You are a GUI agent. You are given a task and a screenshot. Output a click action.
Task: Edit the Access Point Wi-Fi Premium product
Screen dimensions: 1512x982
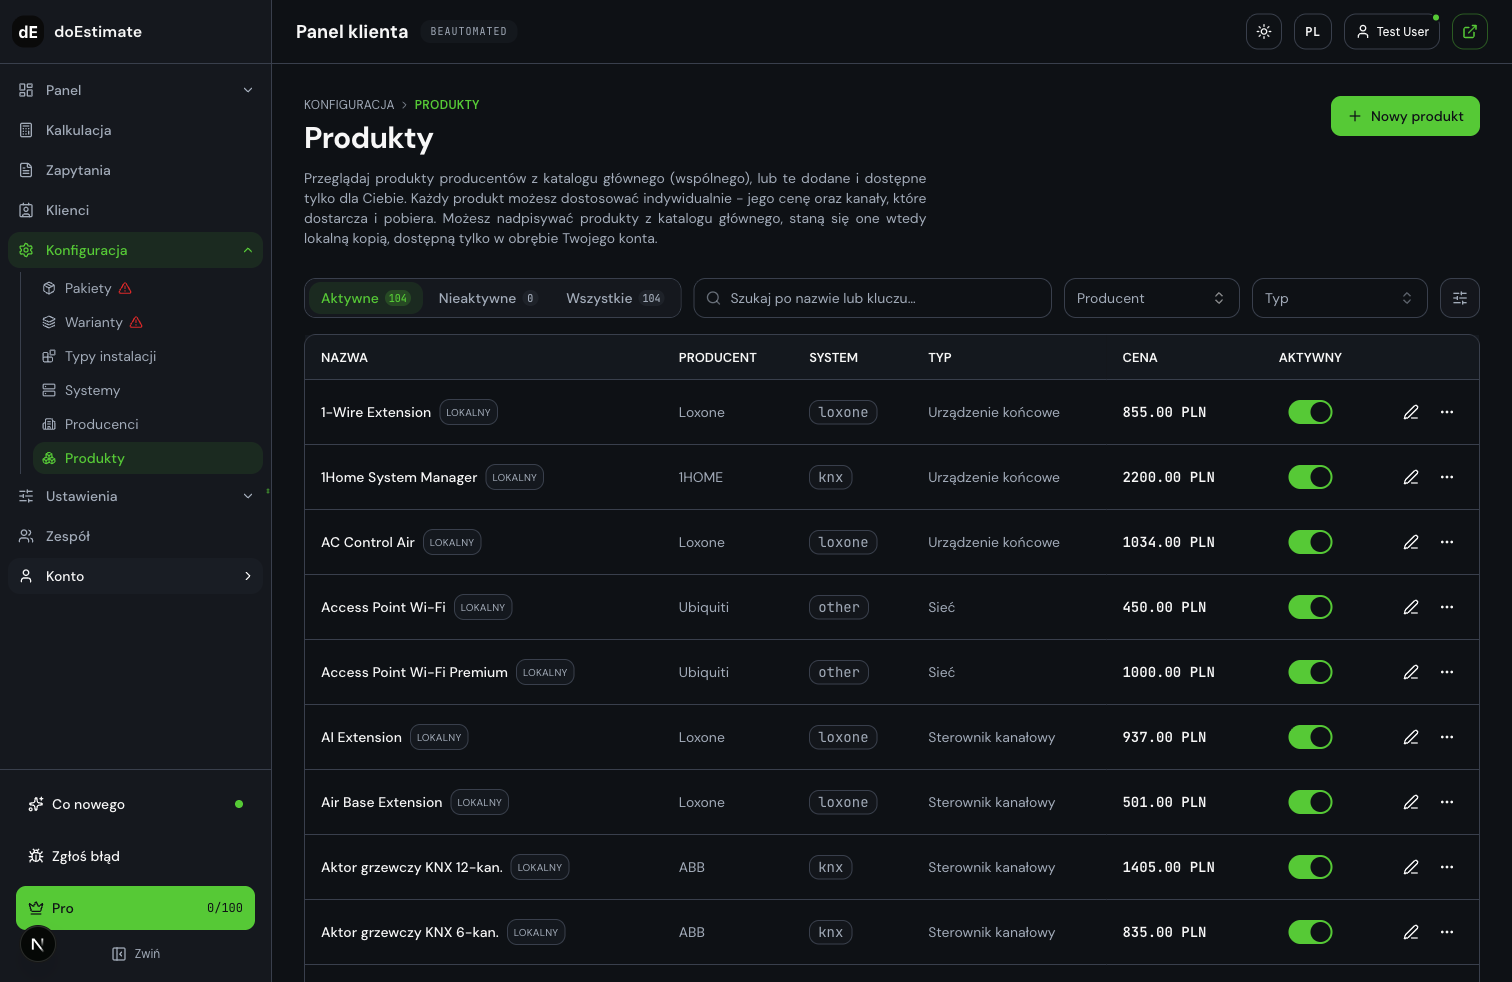(1411, 672)
